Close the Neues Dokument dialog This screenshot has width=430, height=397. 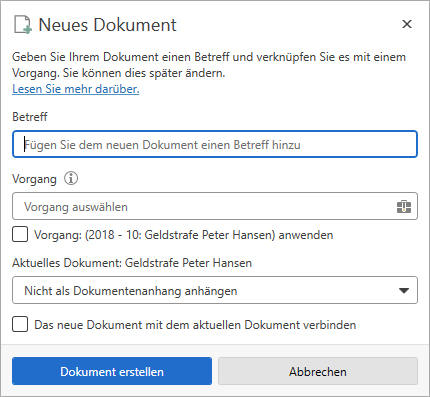407,24
